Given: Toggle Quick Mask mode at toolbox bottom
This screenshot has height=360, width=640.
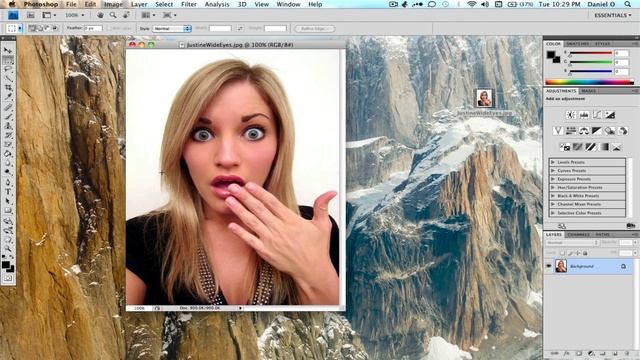Looking at the screenshot, I should click(8, 278).
